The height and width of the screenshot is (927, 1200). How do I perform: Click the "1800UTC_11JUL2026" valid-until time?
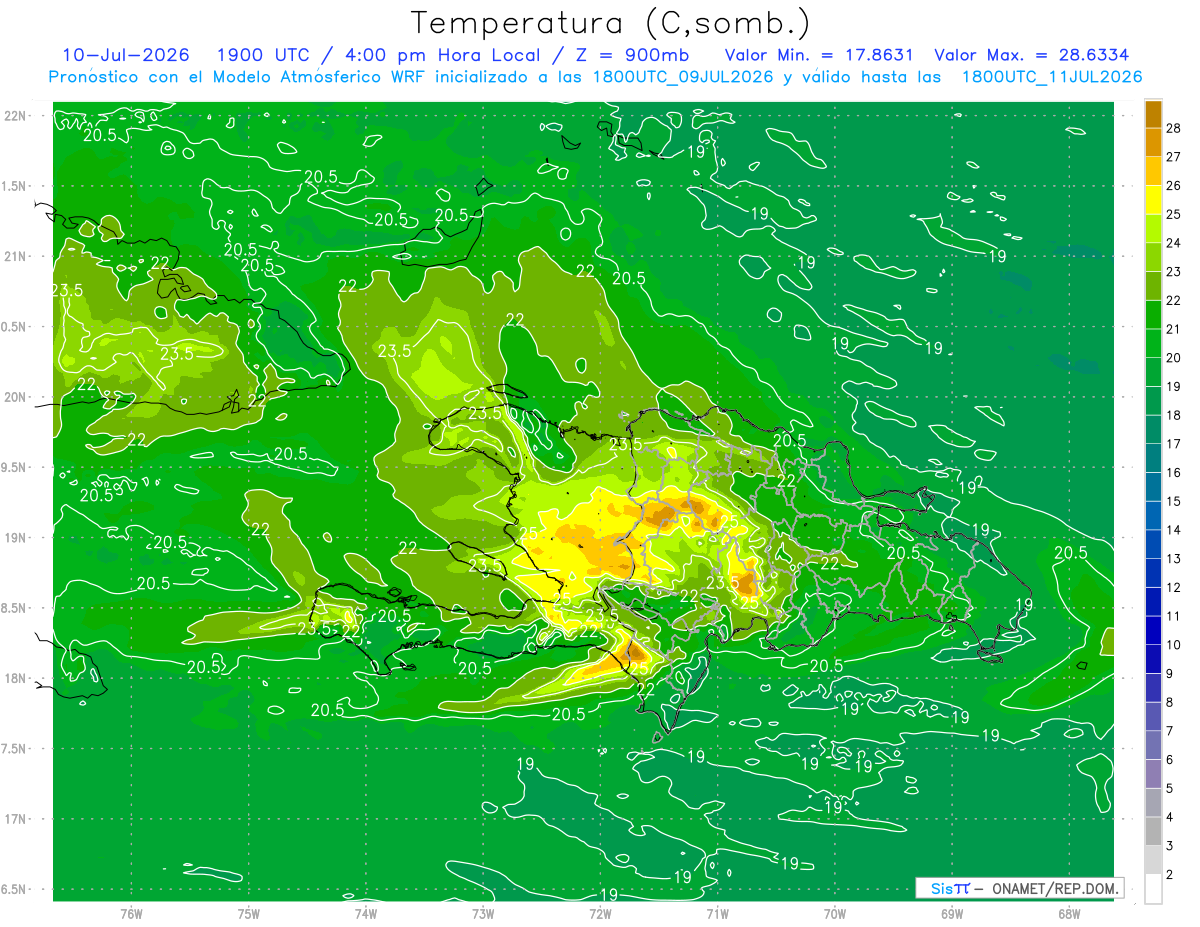point(1052,77)
